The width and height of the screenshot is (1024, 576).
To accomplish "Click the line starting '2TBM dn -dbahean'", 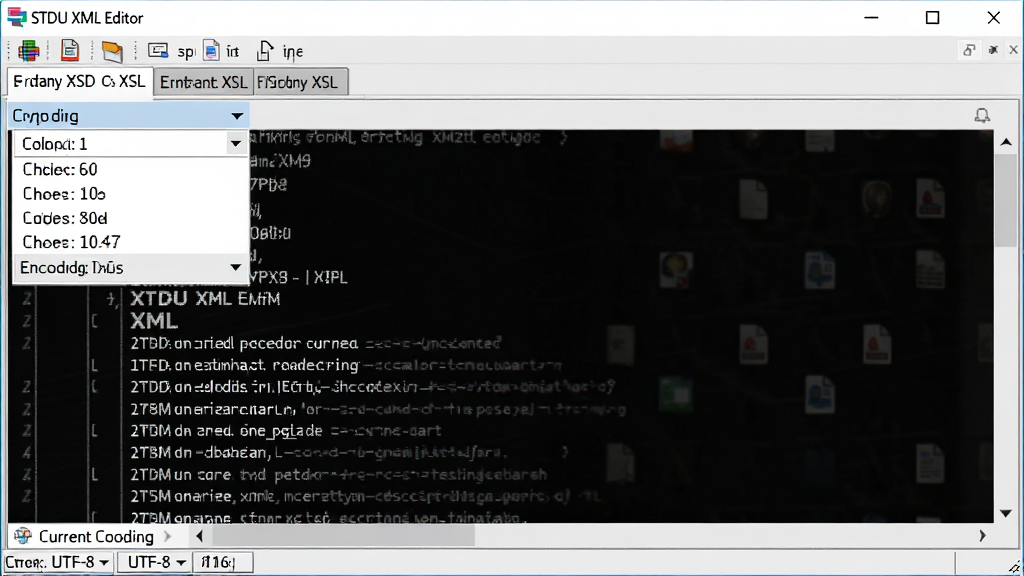I will (x=317, y=453).
